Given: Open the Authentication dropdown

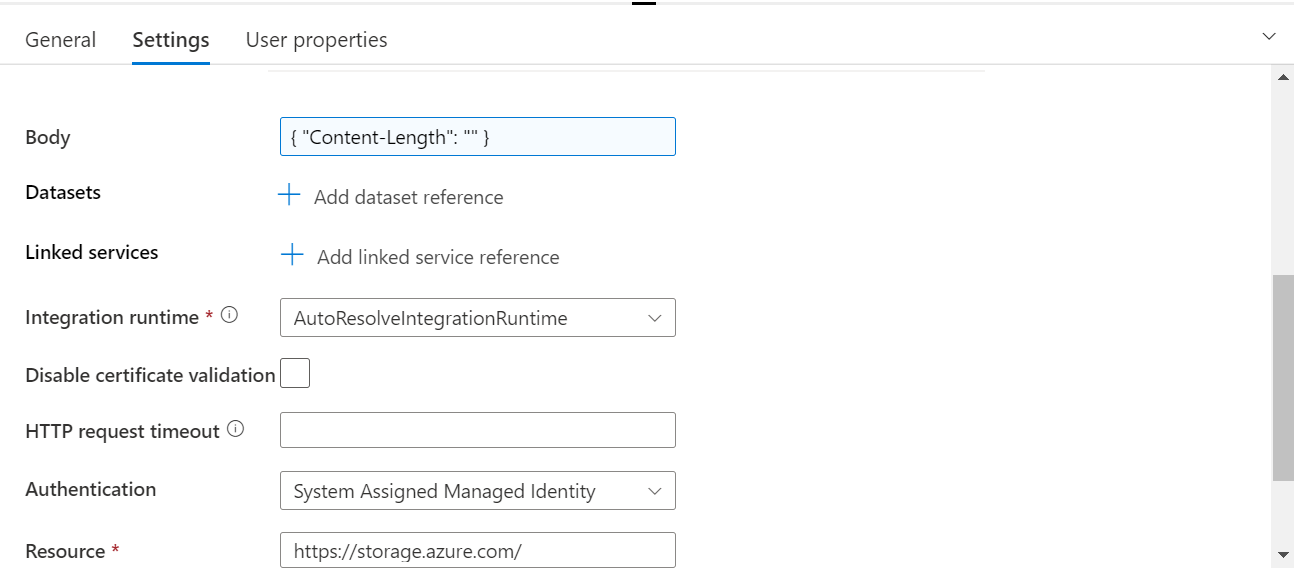Looking at the screenshot, I should coord(655,490).
